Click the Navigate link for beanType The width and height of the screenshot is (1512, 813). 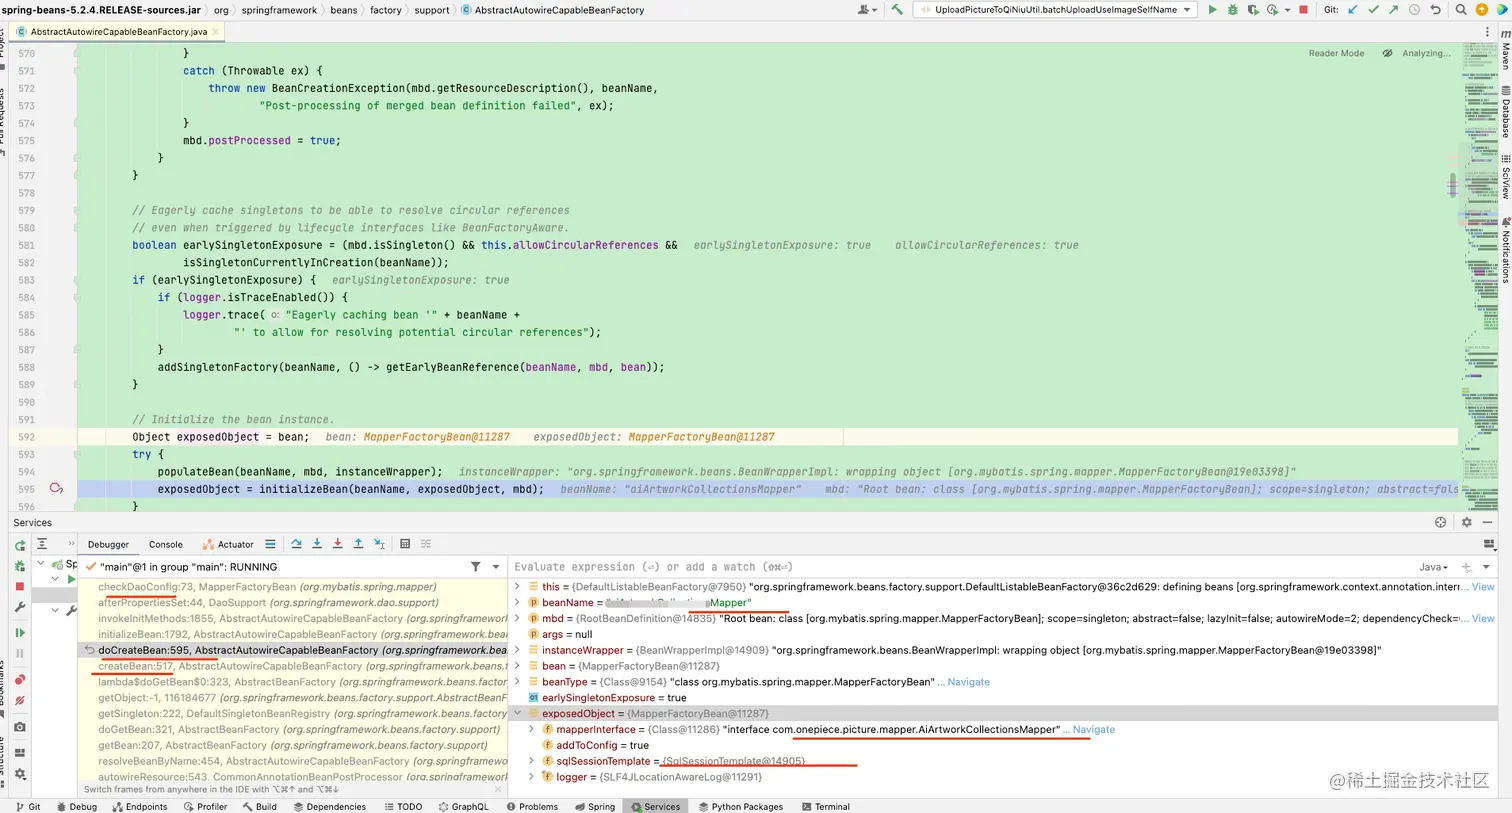[x=968, y=682]
